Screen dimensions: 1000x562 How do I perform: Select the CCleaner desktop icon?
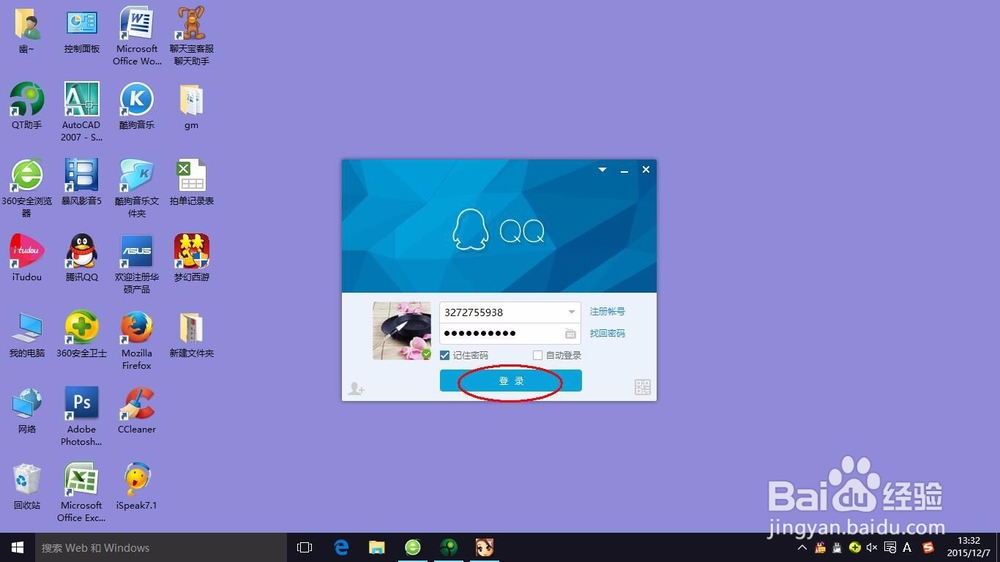coord(136,410)
